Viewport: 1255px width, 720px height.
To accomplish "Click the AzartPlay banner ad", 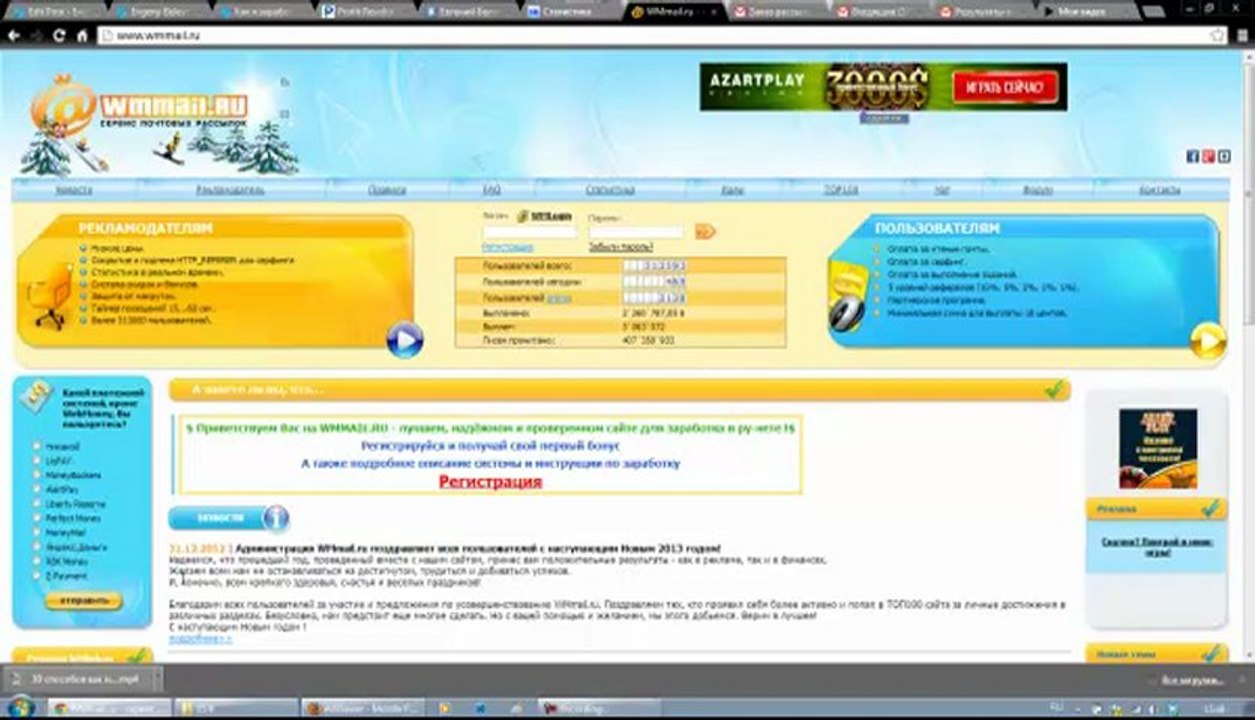I will pos(883,87).
